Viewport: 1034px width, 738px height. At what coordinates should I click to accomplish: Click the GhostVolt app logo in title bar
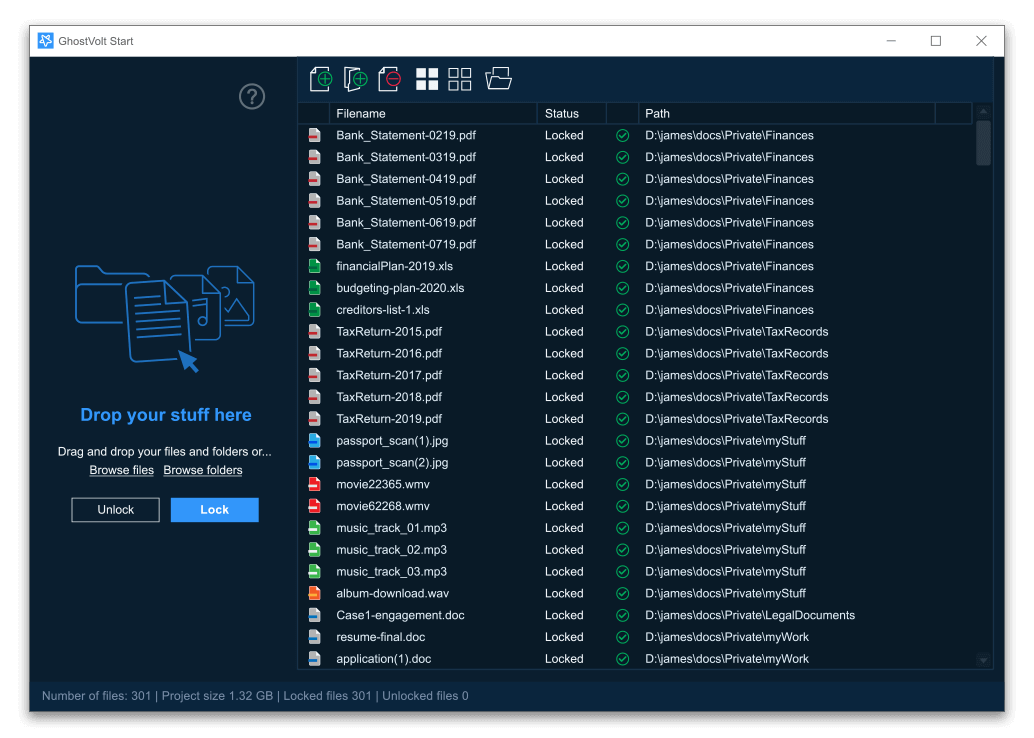click(x=46, y=41)
